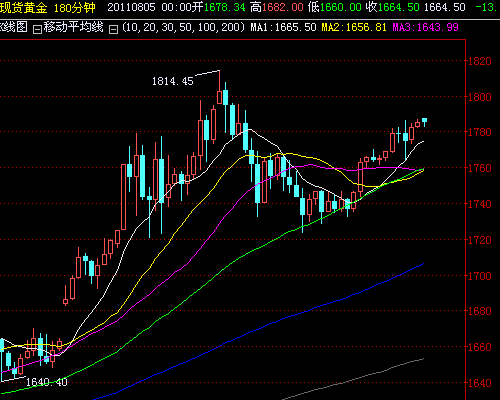This screenshot has height=400, width=500.
Task: Click the 1720 price axis label
Action: (480, 240)
